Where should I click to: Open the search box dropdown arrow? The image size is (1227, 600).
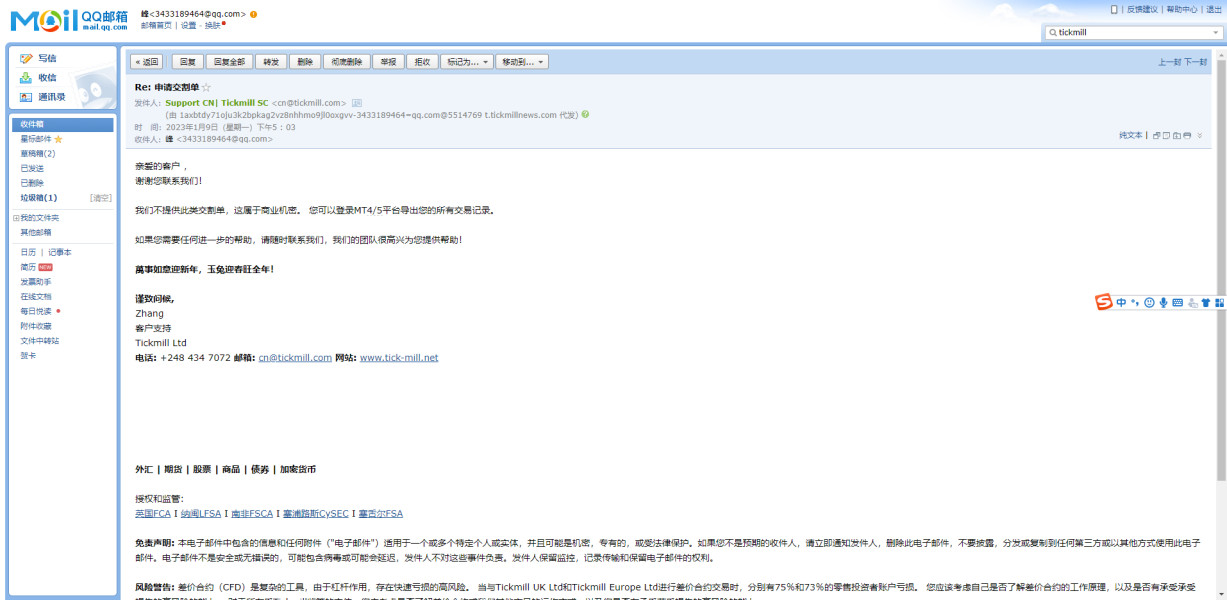tap(1217, 32)
